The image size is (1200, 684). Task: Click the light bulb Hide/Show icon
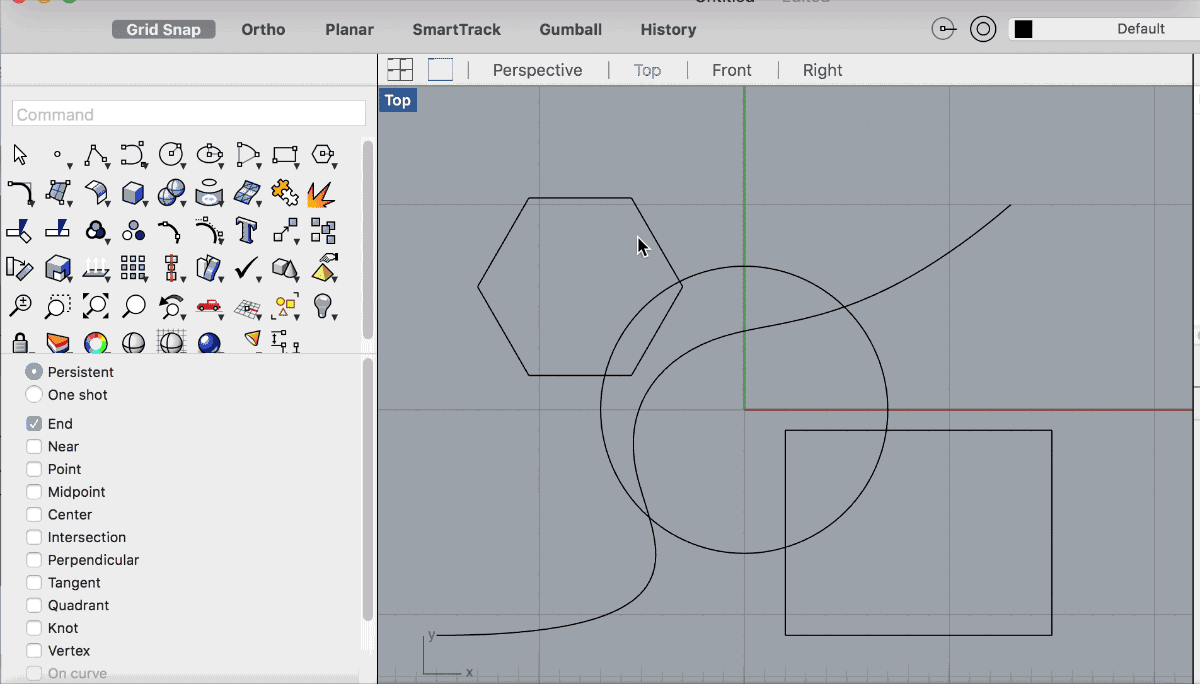tap(322, 305)
